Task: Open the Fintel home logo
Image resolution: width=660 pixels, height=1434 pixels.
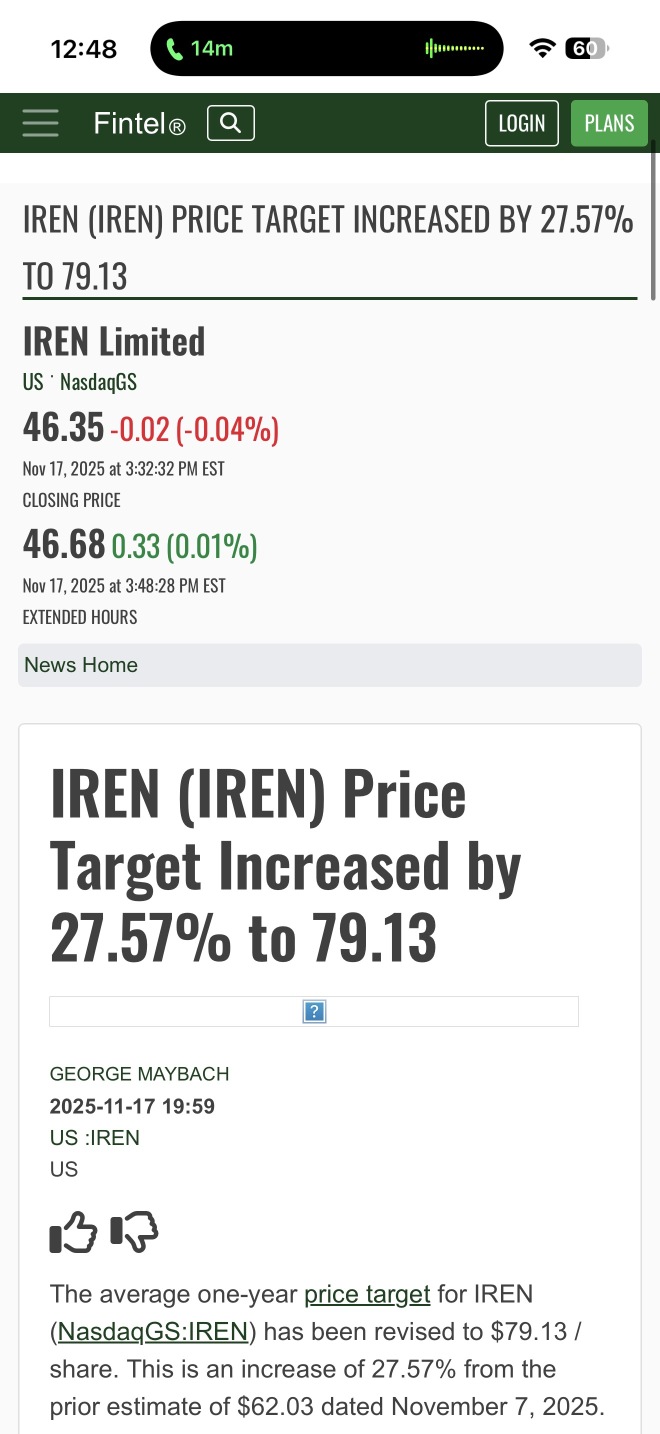Action: [x=139, y=124]
